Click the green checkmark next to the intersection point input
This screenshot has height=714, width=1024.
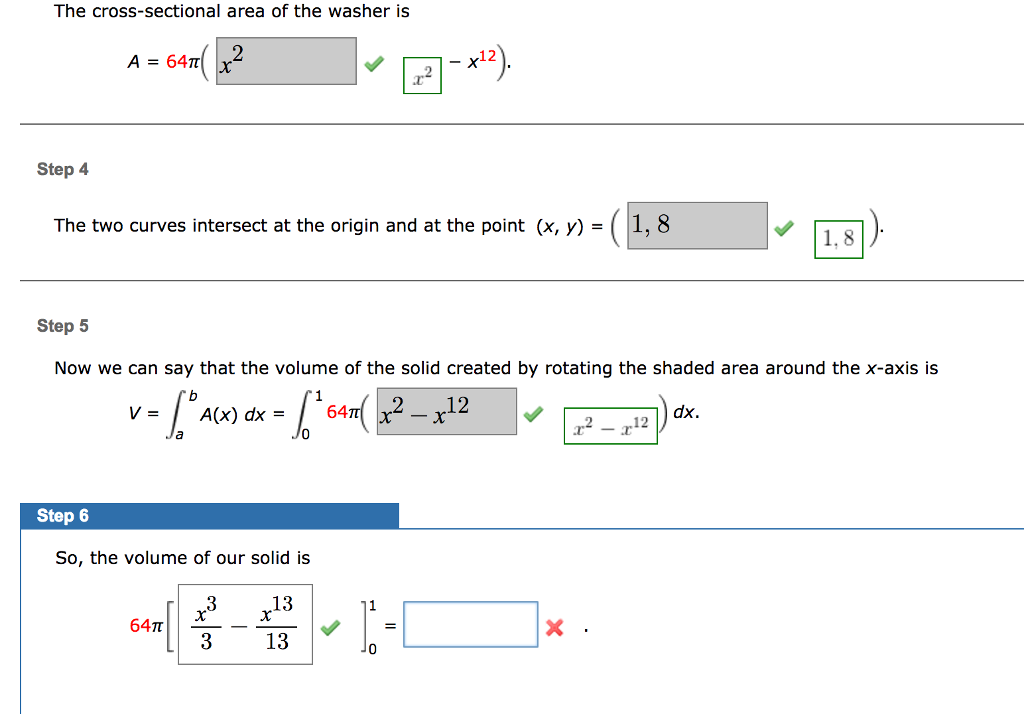click(x=783, y=230)
